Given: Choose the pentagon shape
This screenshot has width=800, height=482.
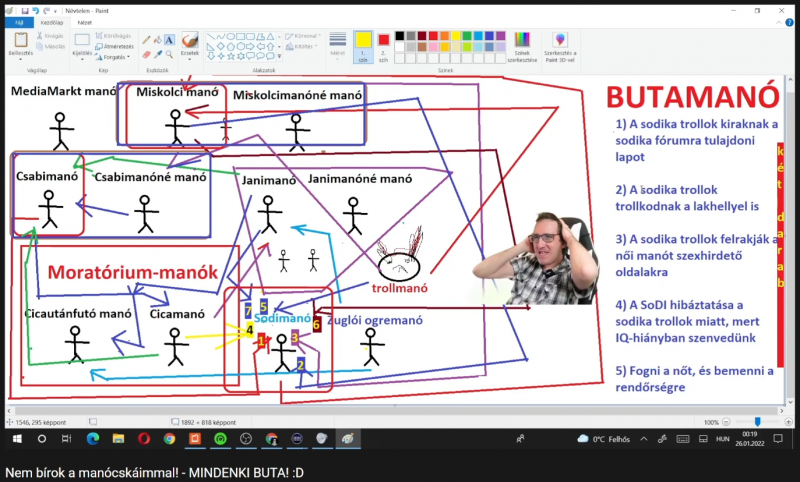Looking at the screenshot, I should point(231,46).
